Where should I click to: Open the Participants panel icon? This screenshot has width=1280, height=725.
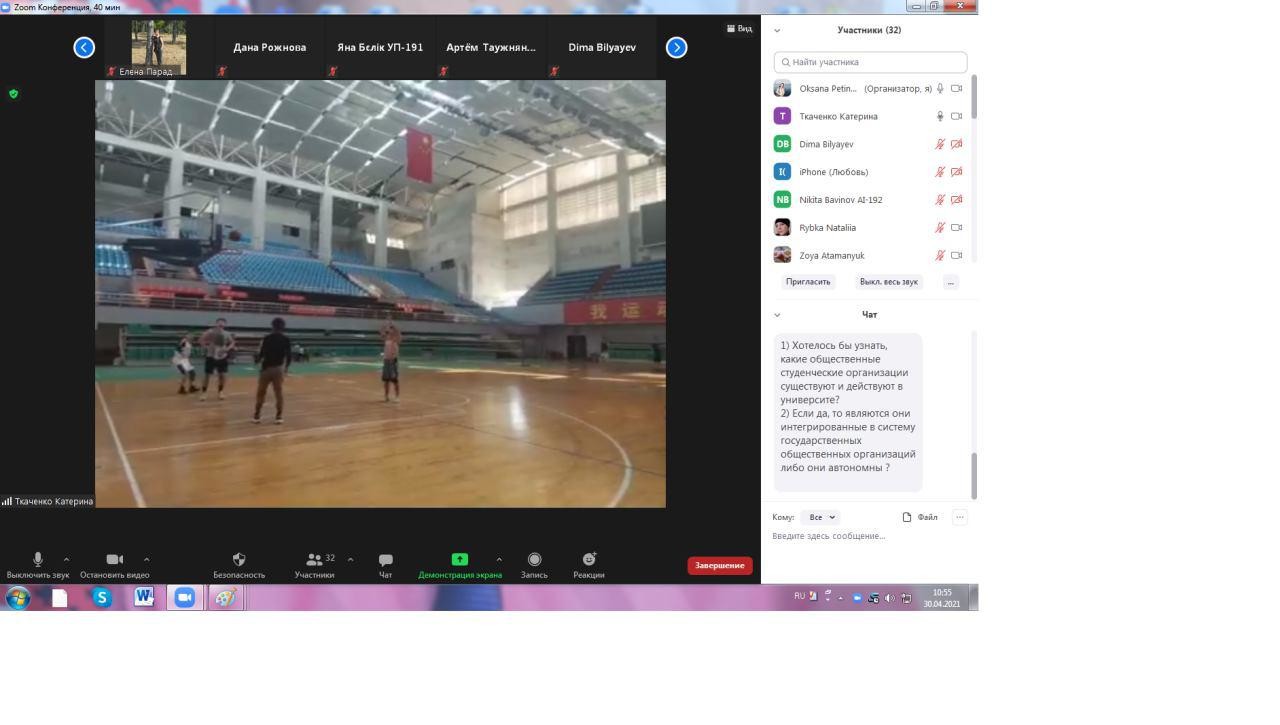[x=315, y=560]
